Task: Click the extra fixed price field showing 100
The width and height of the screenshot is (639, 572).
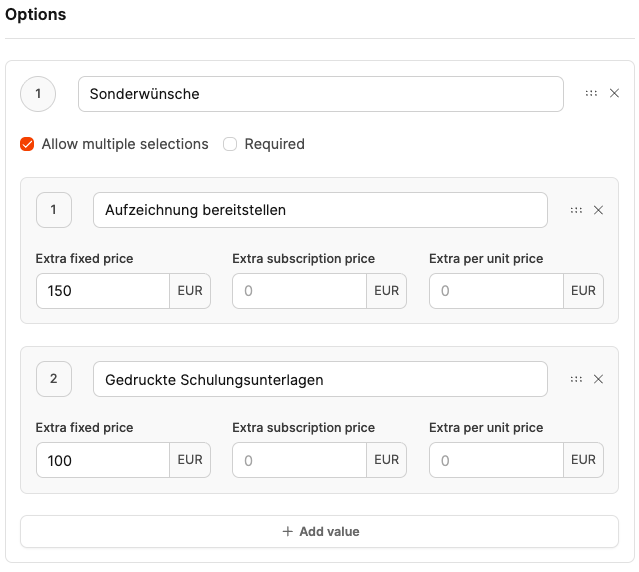Action: (x=102, y=460)
